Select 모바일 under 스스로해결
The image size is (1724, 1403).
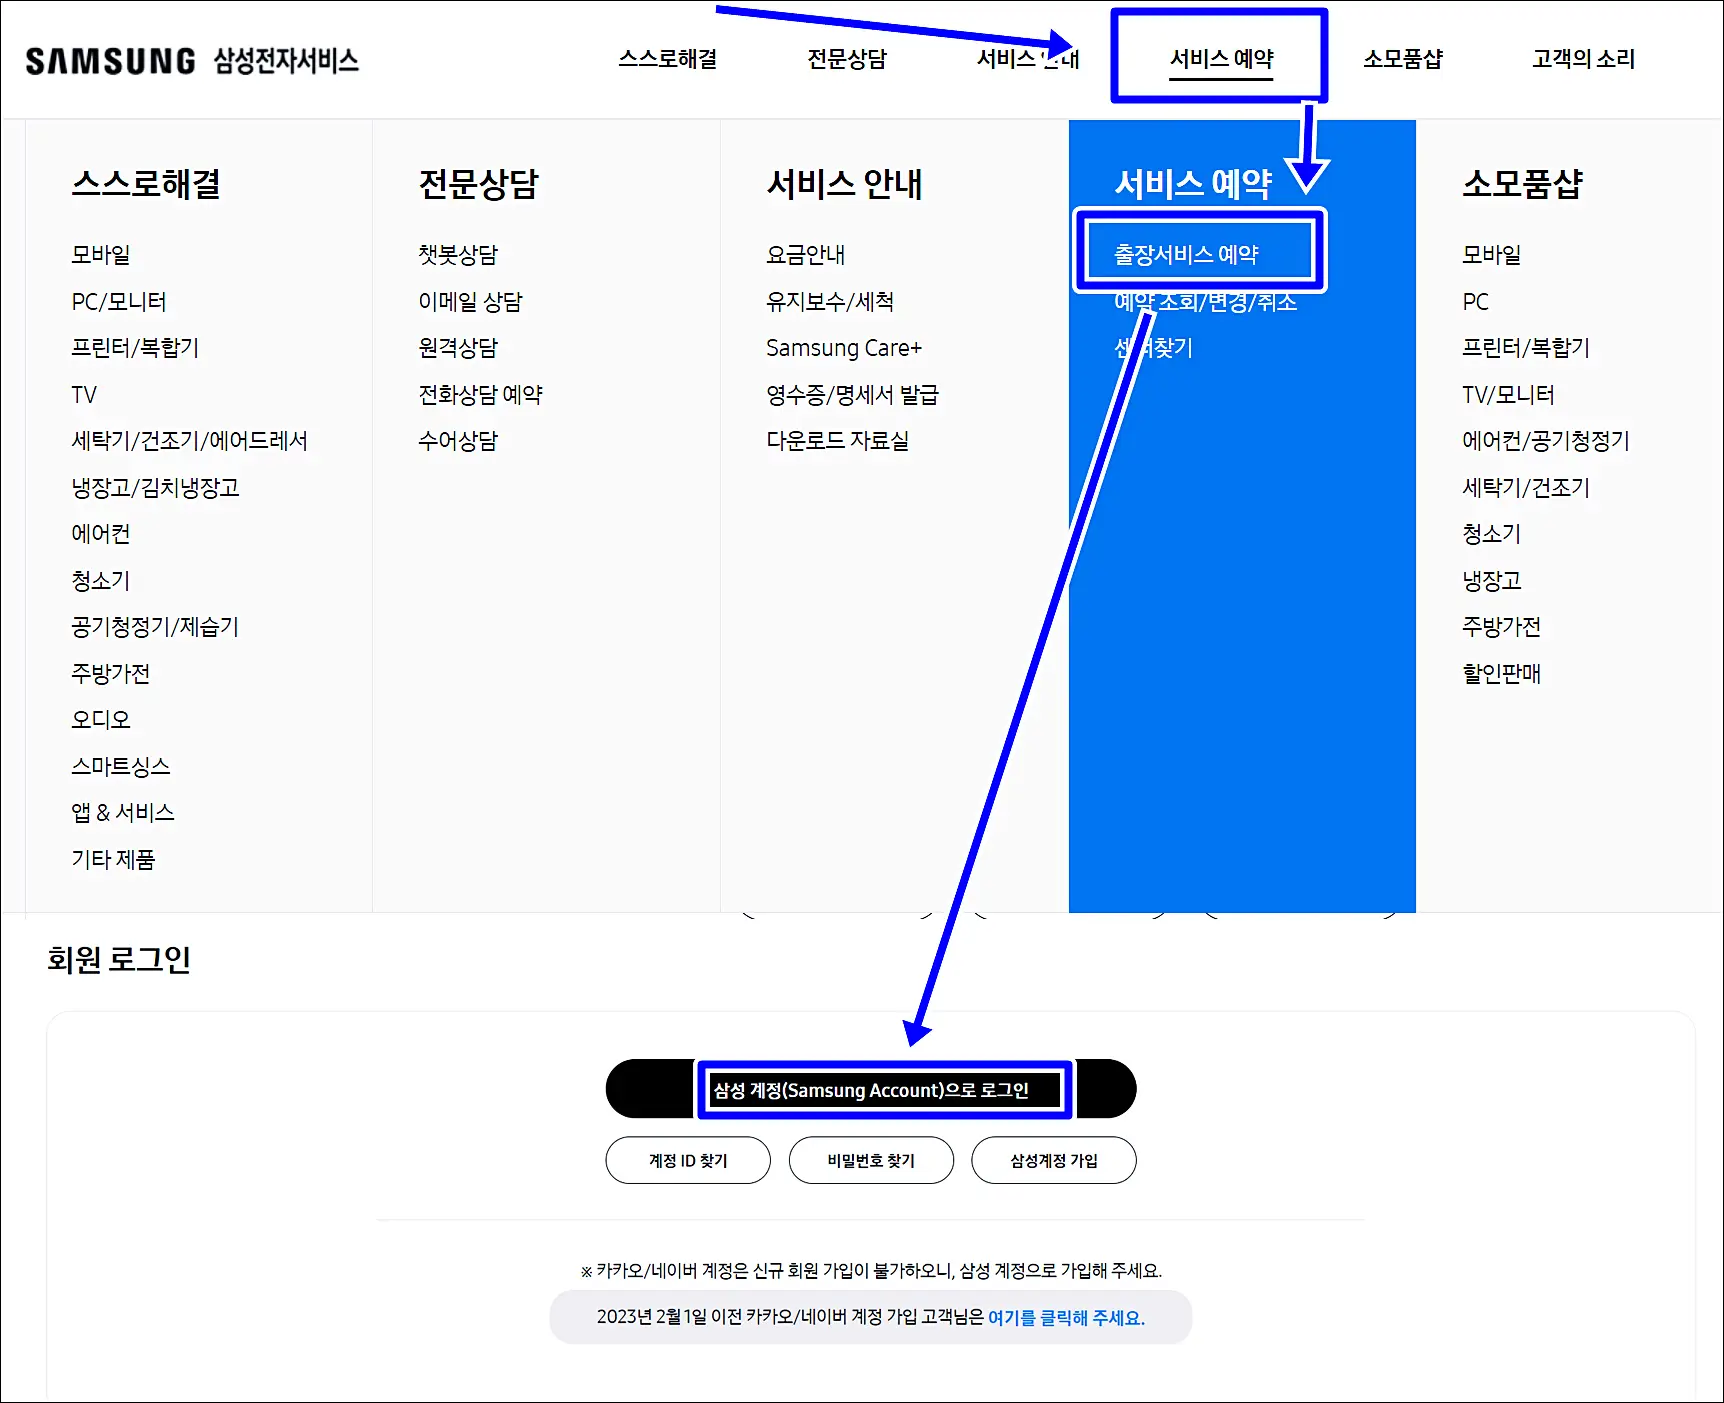tap(101, 255)
